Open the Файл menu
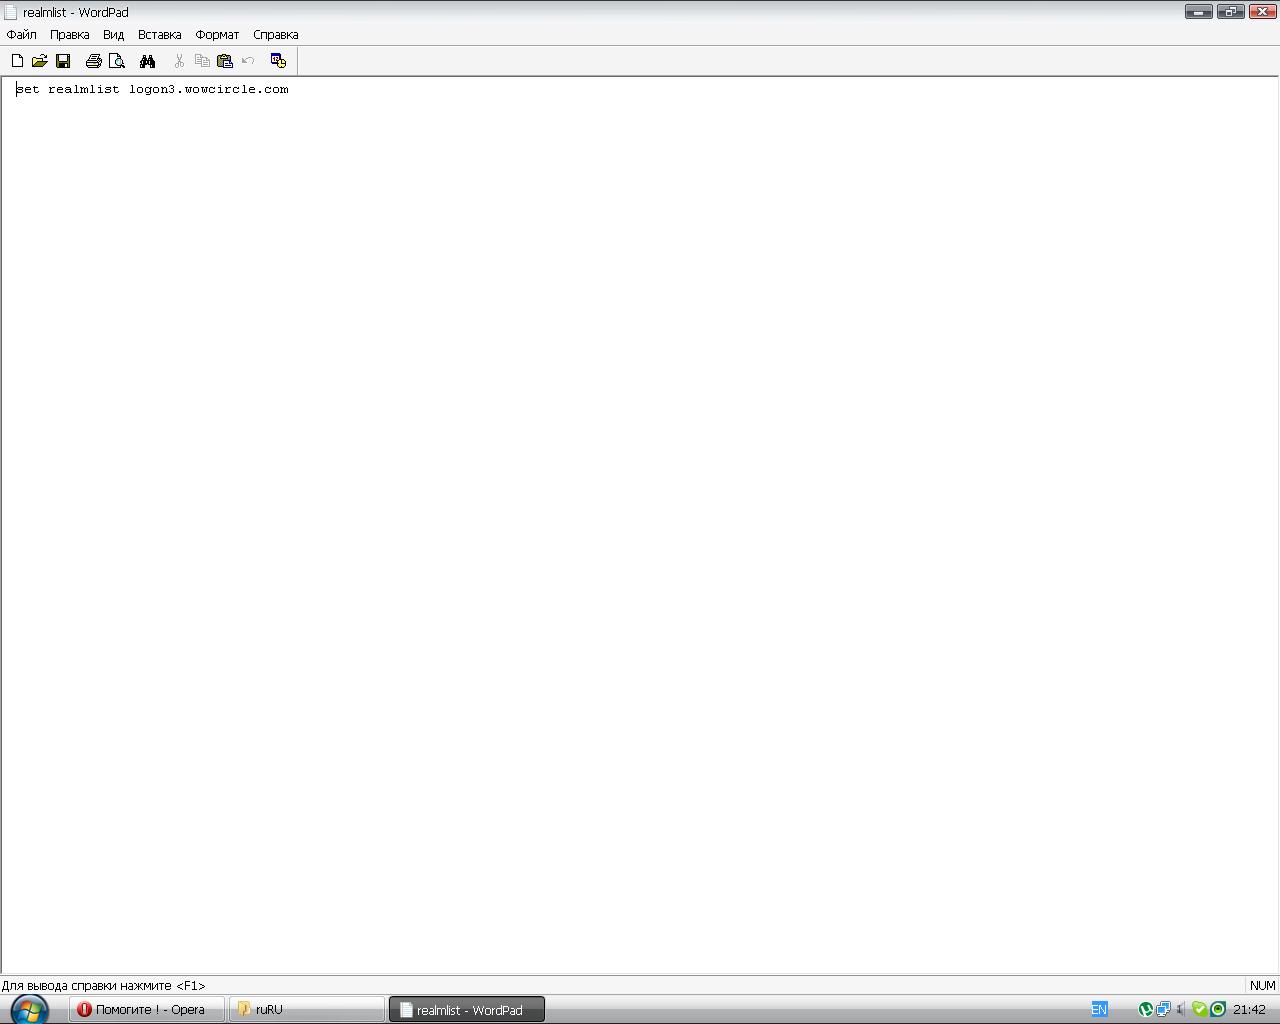Image resolution: width=1280 pixels, height=1024 pixels. pyautogui.click(x=21, y=34)
